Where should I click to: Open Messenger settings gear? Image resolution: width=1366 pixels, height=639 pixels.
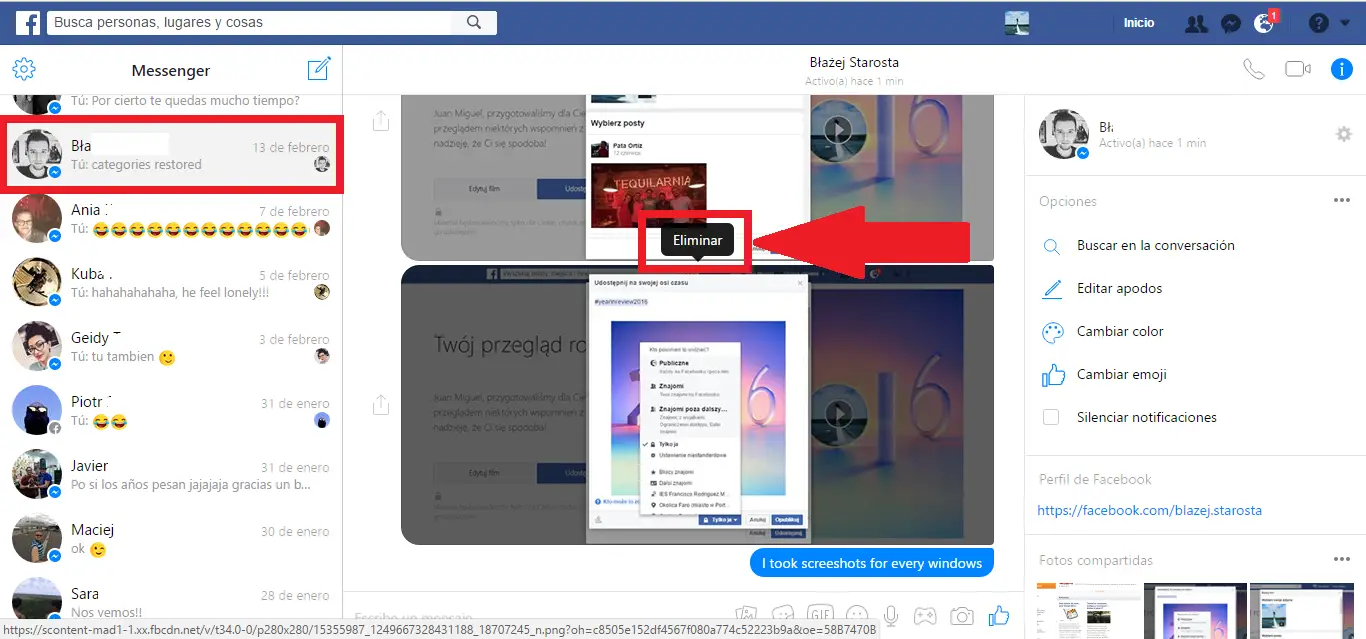point(24,68)
